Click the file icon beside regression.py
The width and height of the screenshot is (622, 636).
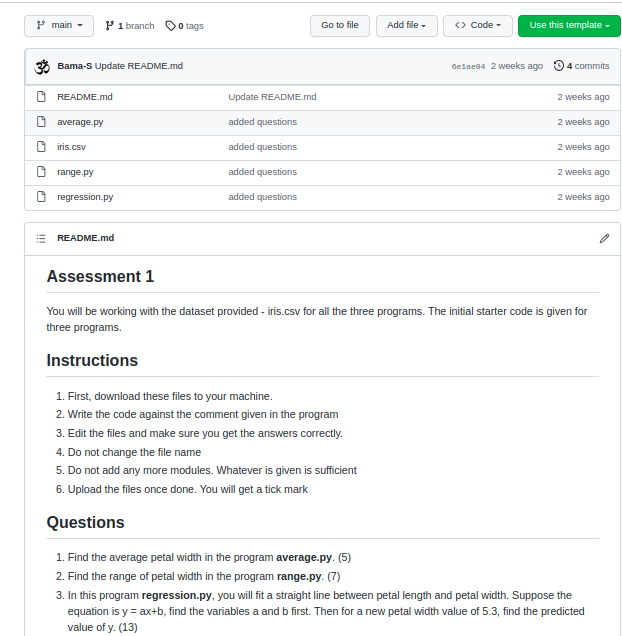pos(42,197)
